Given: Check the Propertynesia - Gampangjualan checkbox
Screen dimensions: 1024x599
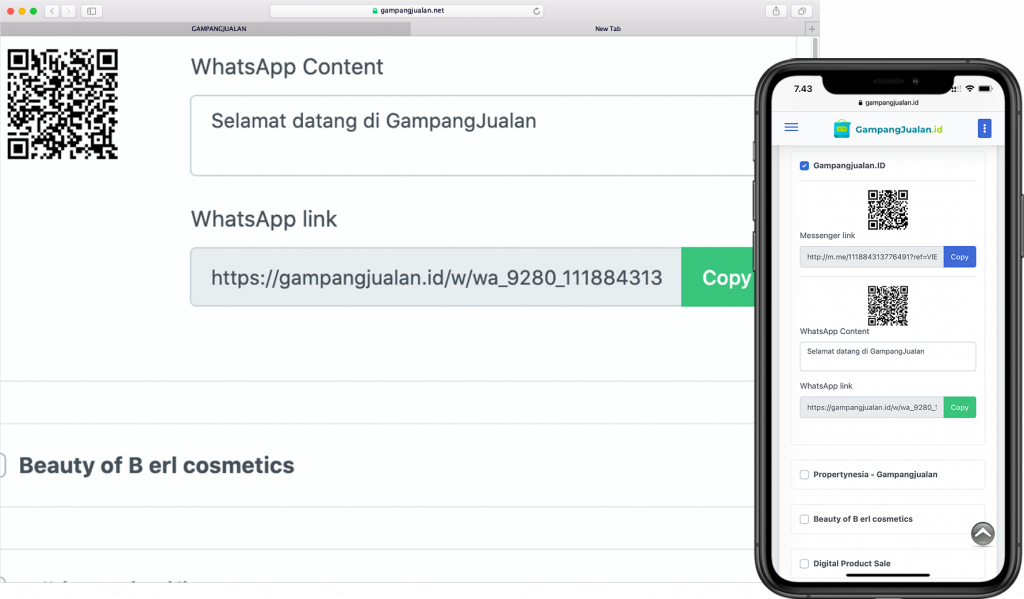Looking at the screenshot, I should click(805, 474).
